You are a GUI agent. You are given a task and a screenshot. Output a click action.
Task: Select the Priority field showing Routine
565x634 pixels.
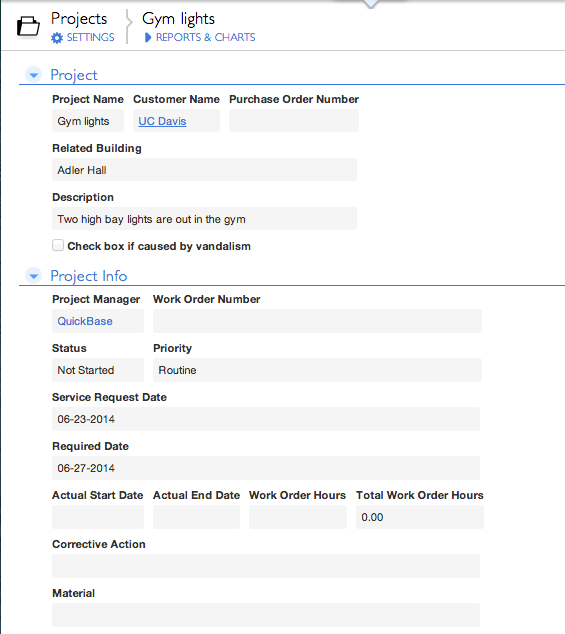[317, 370]
